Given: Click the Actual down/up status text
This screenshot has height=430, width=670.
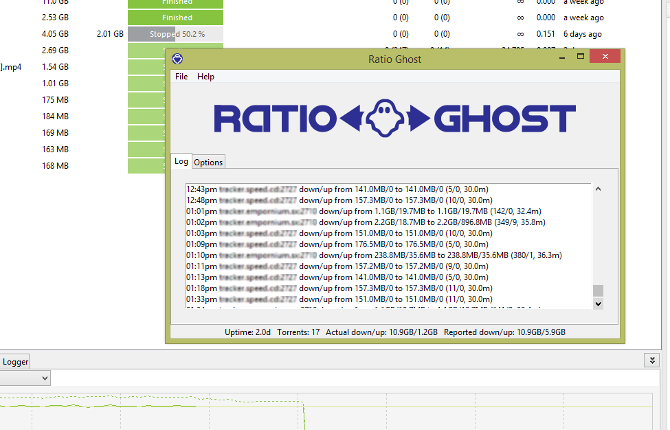Looking at the screenshot, I should coord(382,332).
